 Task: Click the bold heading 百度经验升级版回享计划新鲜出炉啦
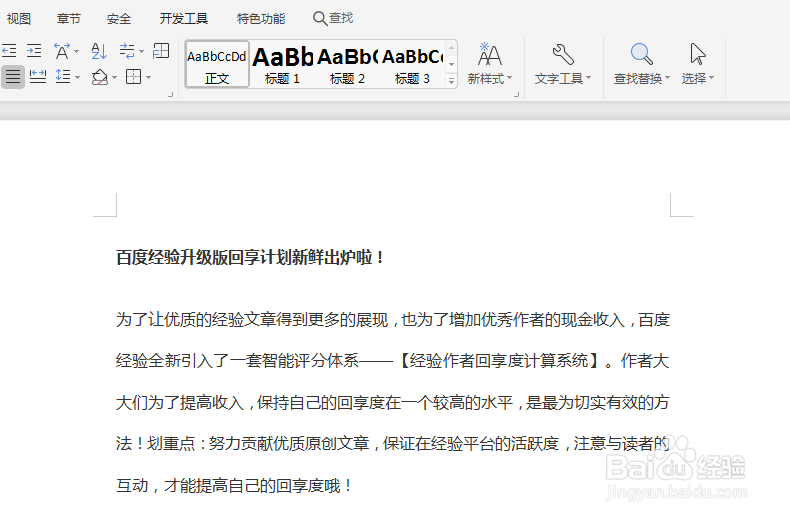[x=250, y=257]
